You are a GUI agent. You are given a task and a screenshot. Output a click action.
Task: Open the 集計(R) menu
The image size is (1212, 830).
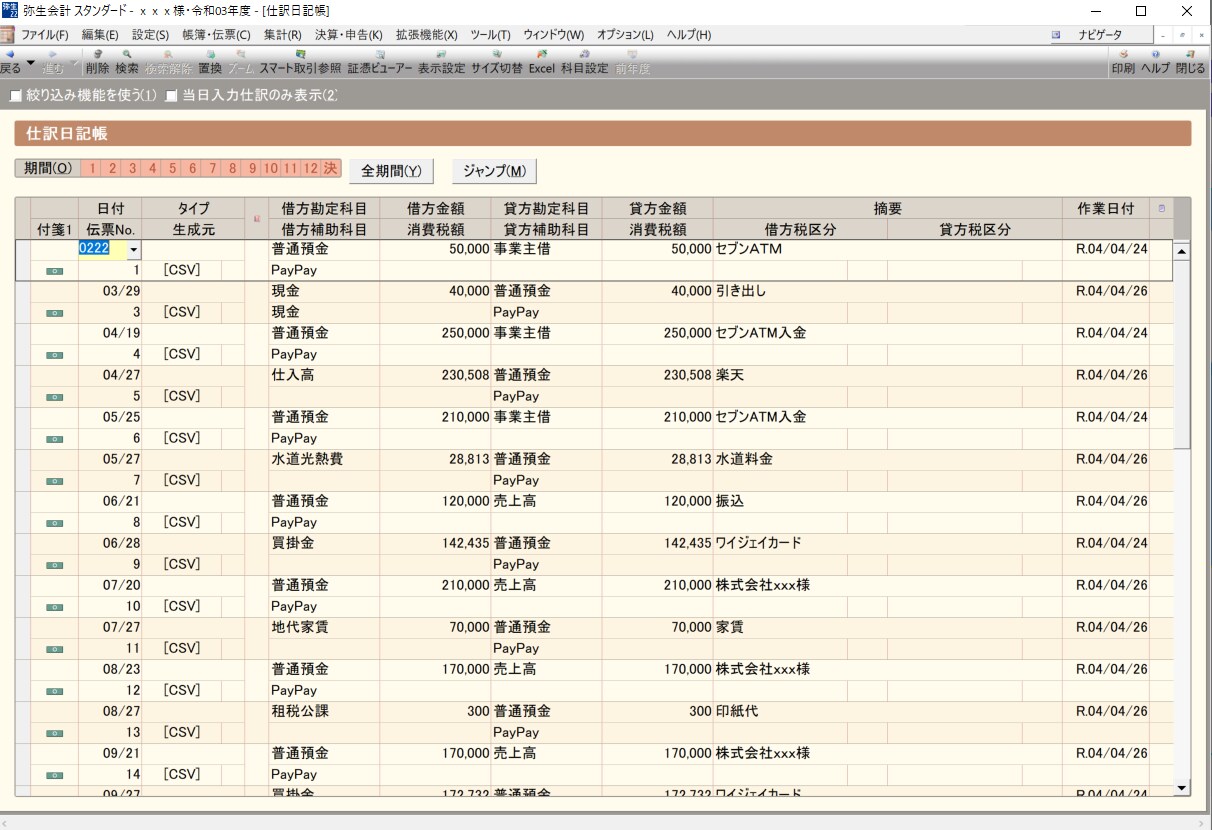283,35
